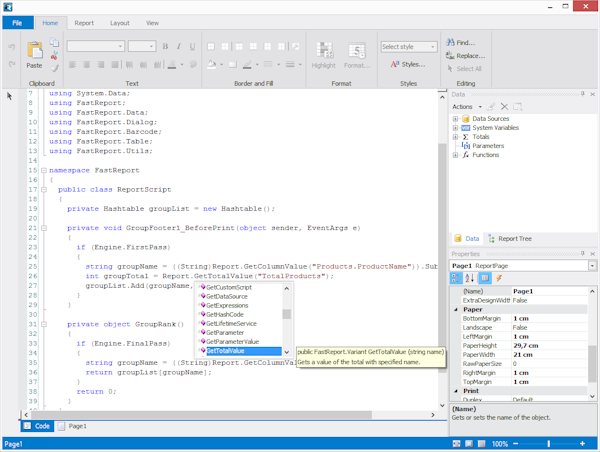
Task: Click the Find button in Editing group
Action: pos(459,43)
